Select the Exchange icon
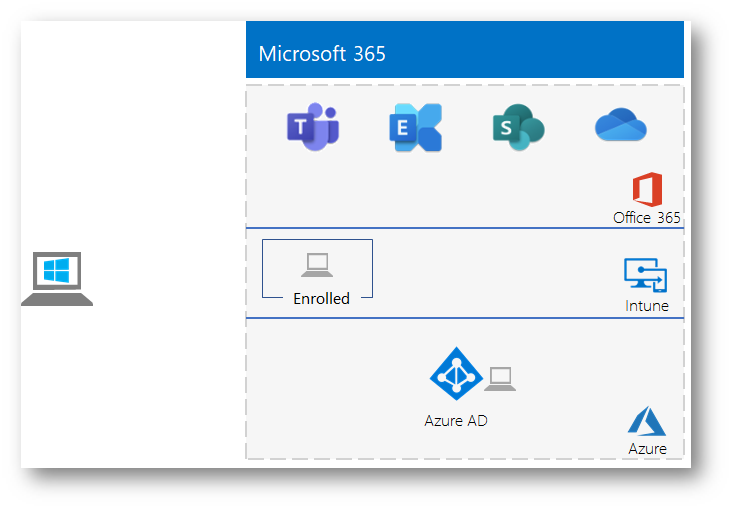 point(416,127)
